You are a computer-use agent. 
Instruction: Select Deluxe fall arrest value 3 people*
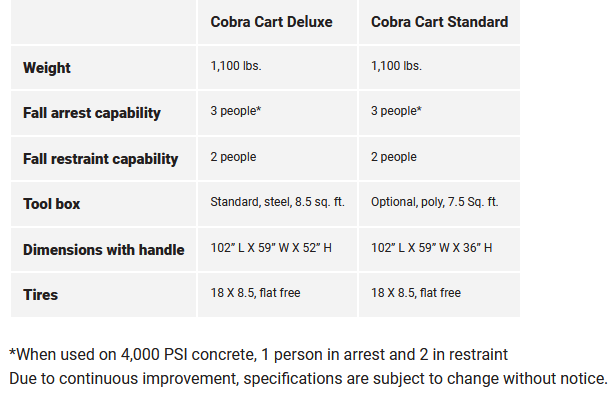pyautogui.click(x=236, y=111)
